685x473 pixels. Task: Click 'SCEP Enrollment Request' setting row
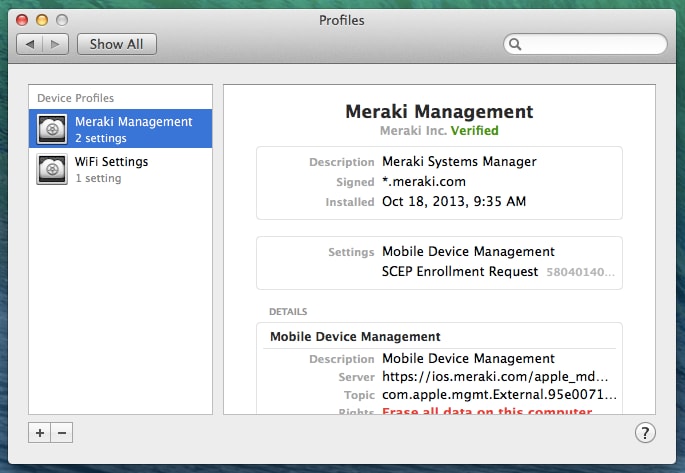pos(460,272)
